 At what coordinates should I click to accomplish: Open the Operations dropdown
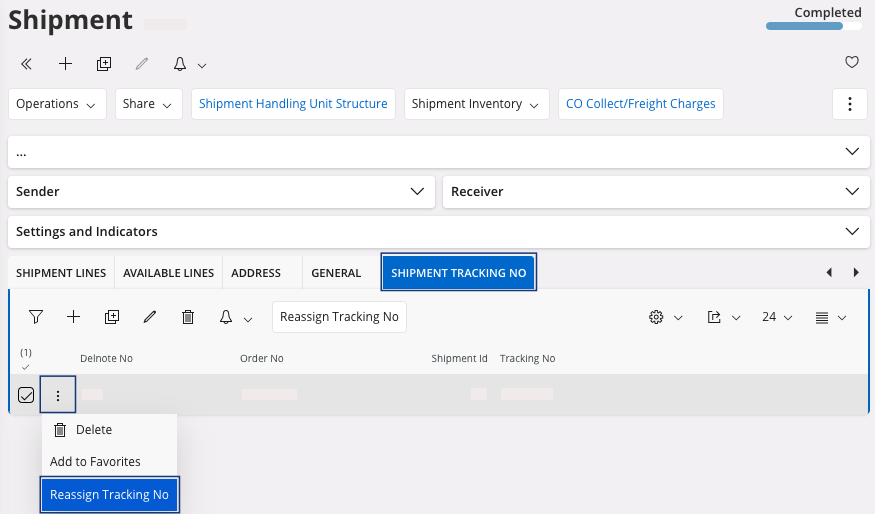(56, 104)
